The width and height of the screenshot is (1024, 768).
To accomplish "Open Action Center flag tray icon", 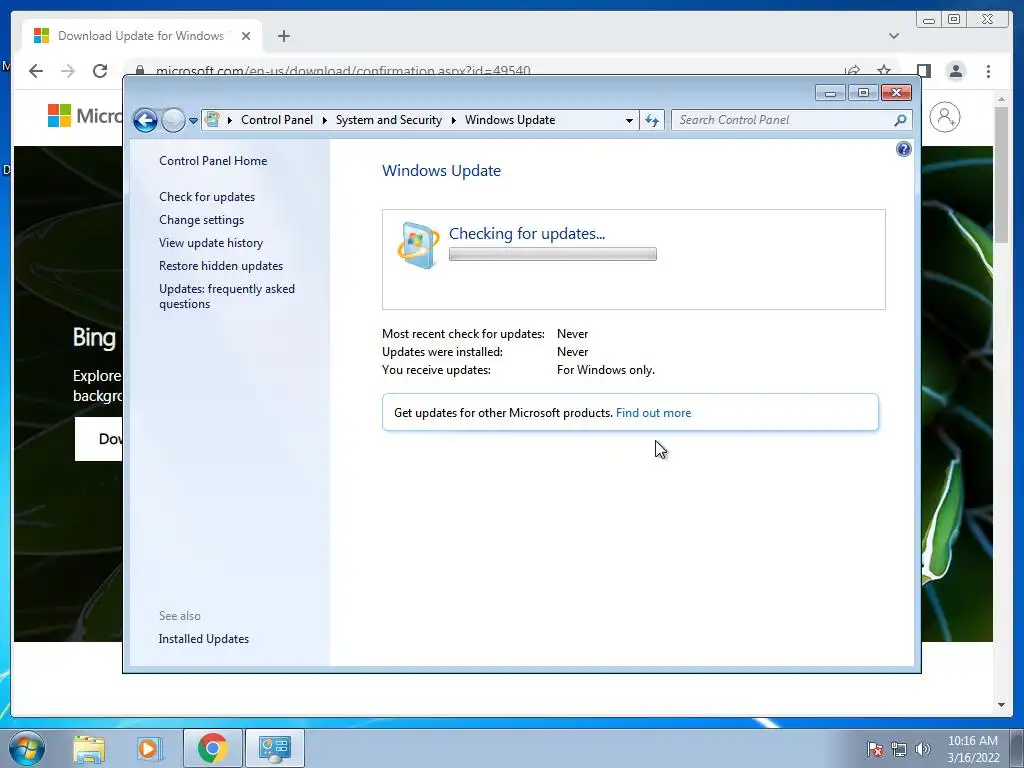I will (875, 749).
